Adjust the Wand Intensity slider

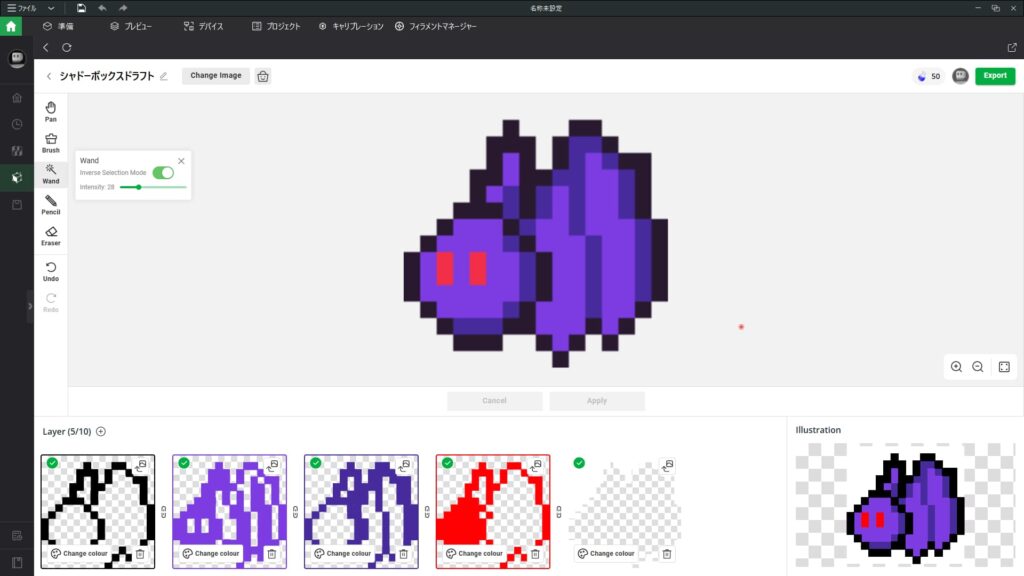pyautogui.click(x=153, y=187)
